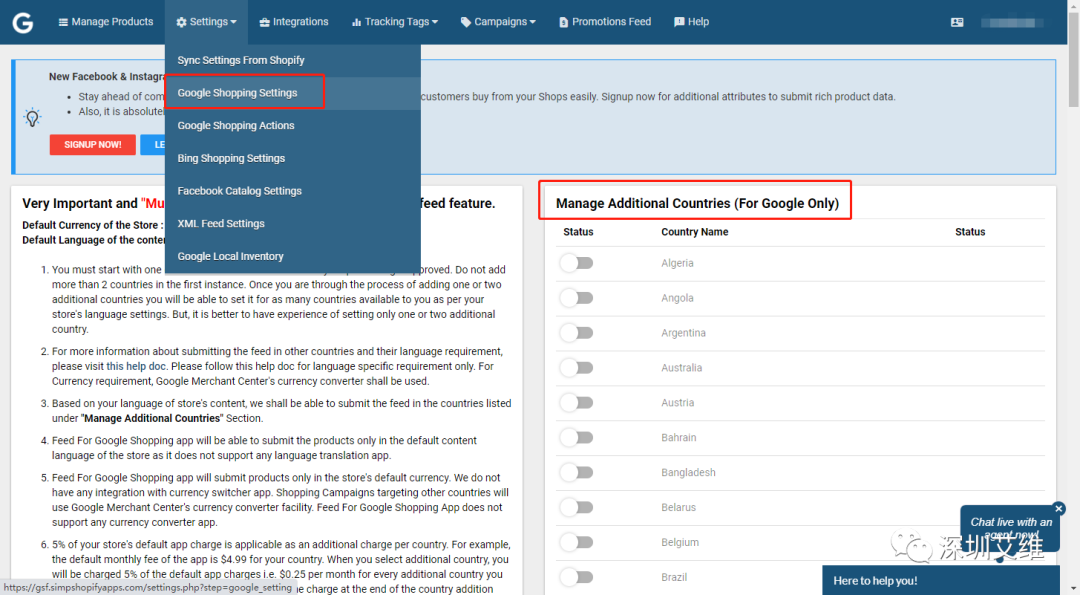Image resolution: width=1080 pixels, height=595 pixels.
Task: Collapse the Settings dropdown arrow
Action: click(233, 22)
